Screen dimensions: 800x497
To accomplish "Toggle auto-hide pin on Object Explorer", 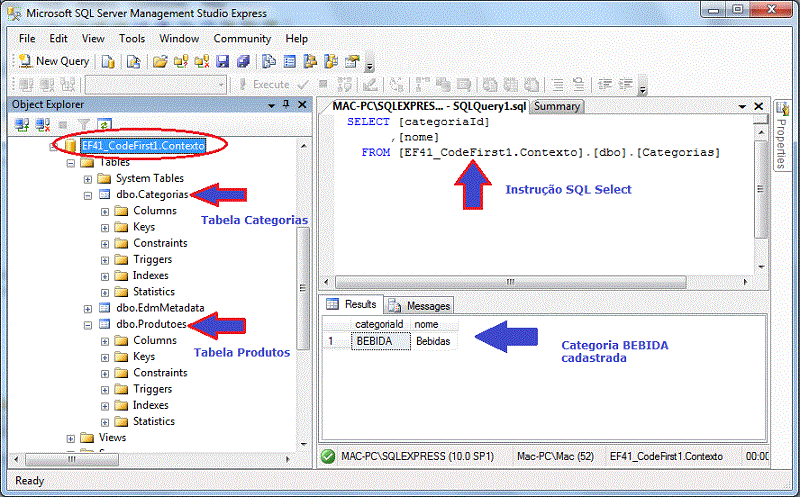I will click(x=286, y=104).
